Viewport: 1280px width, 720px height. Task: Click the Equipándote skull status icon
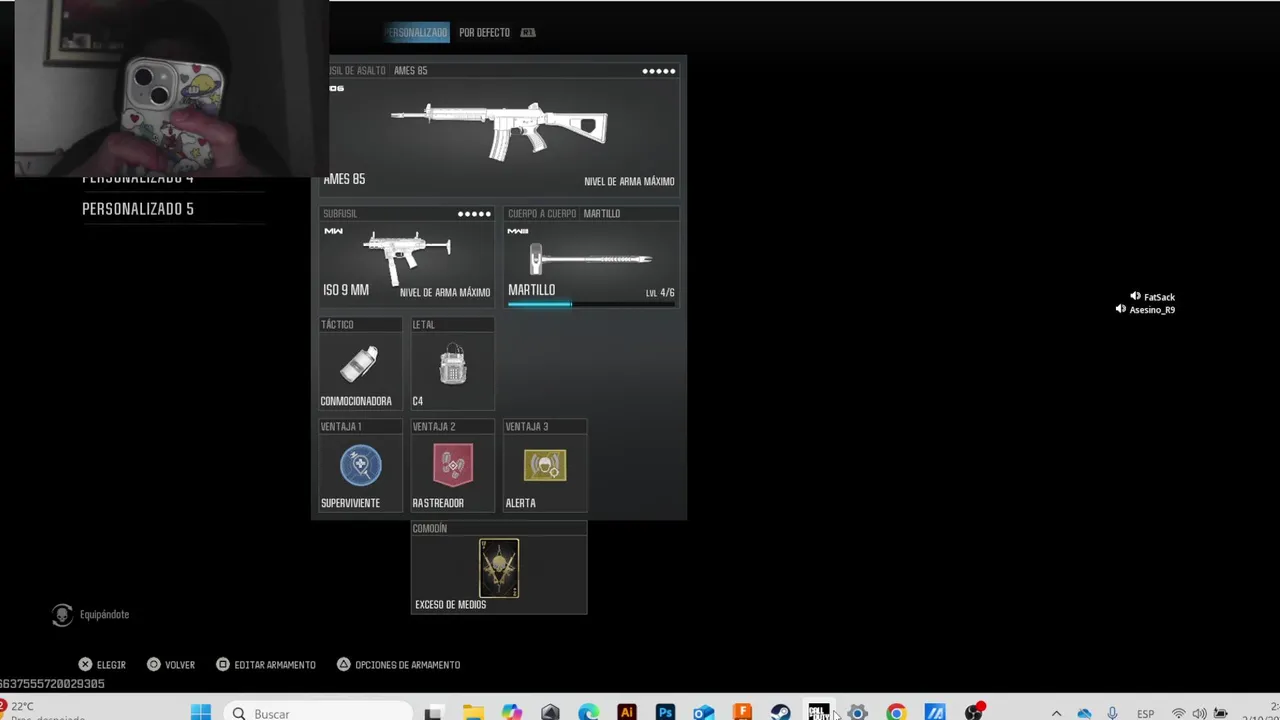(x=62, y=615)
